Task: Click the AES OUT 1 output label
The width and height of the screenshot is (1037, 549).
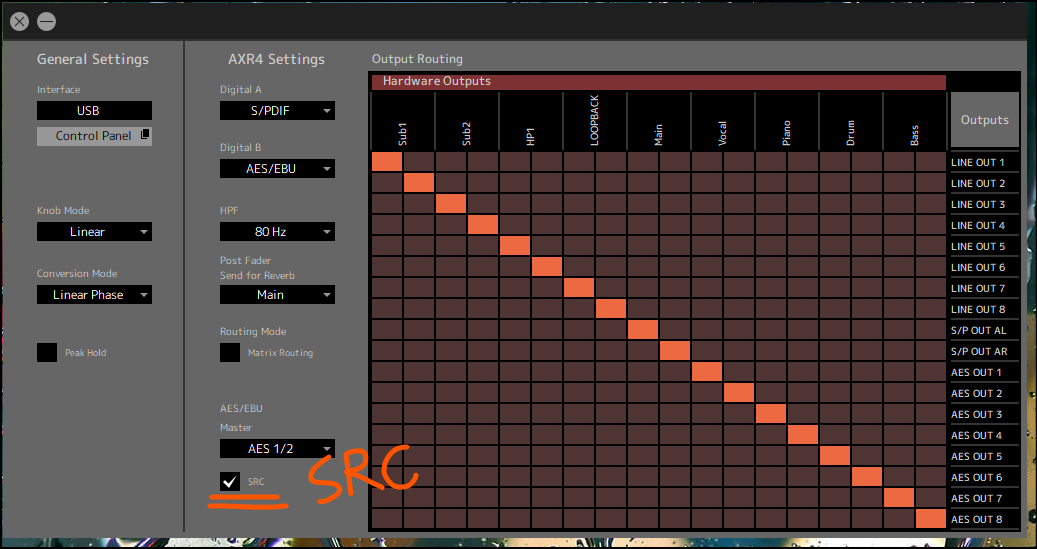Action: [976, 372]
